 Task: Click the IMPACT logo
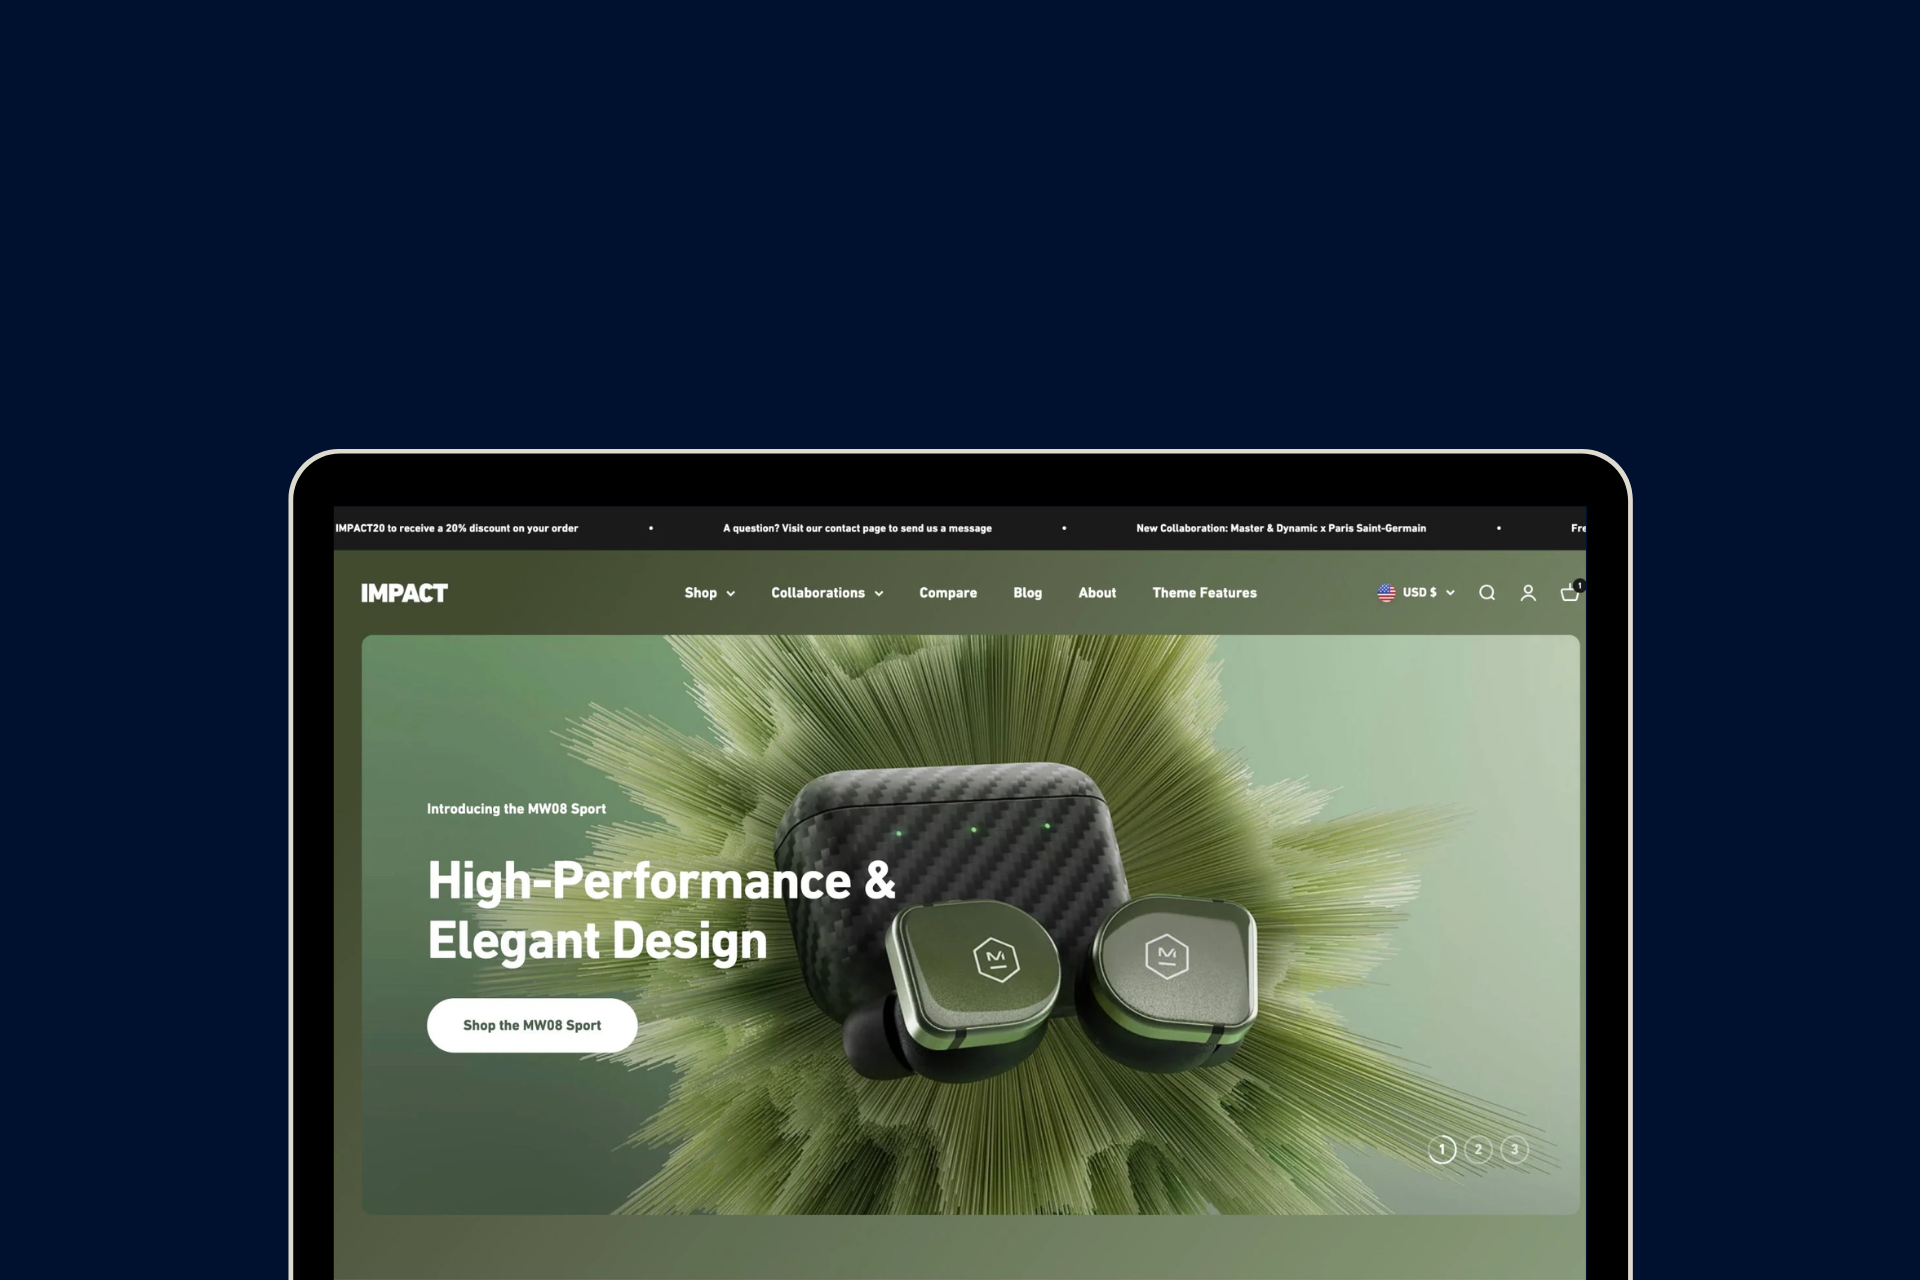coord(404,593)
